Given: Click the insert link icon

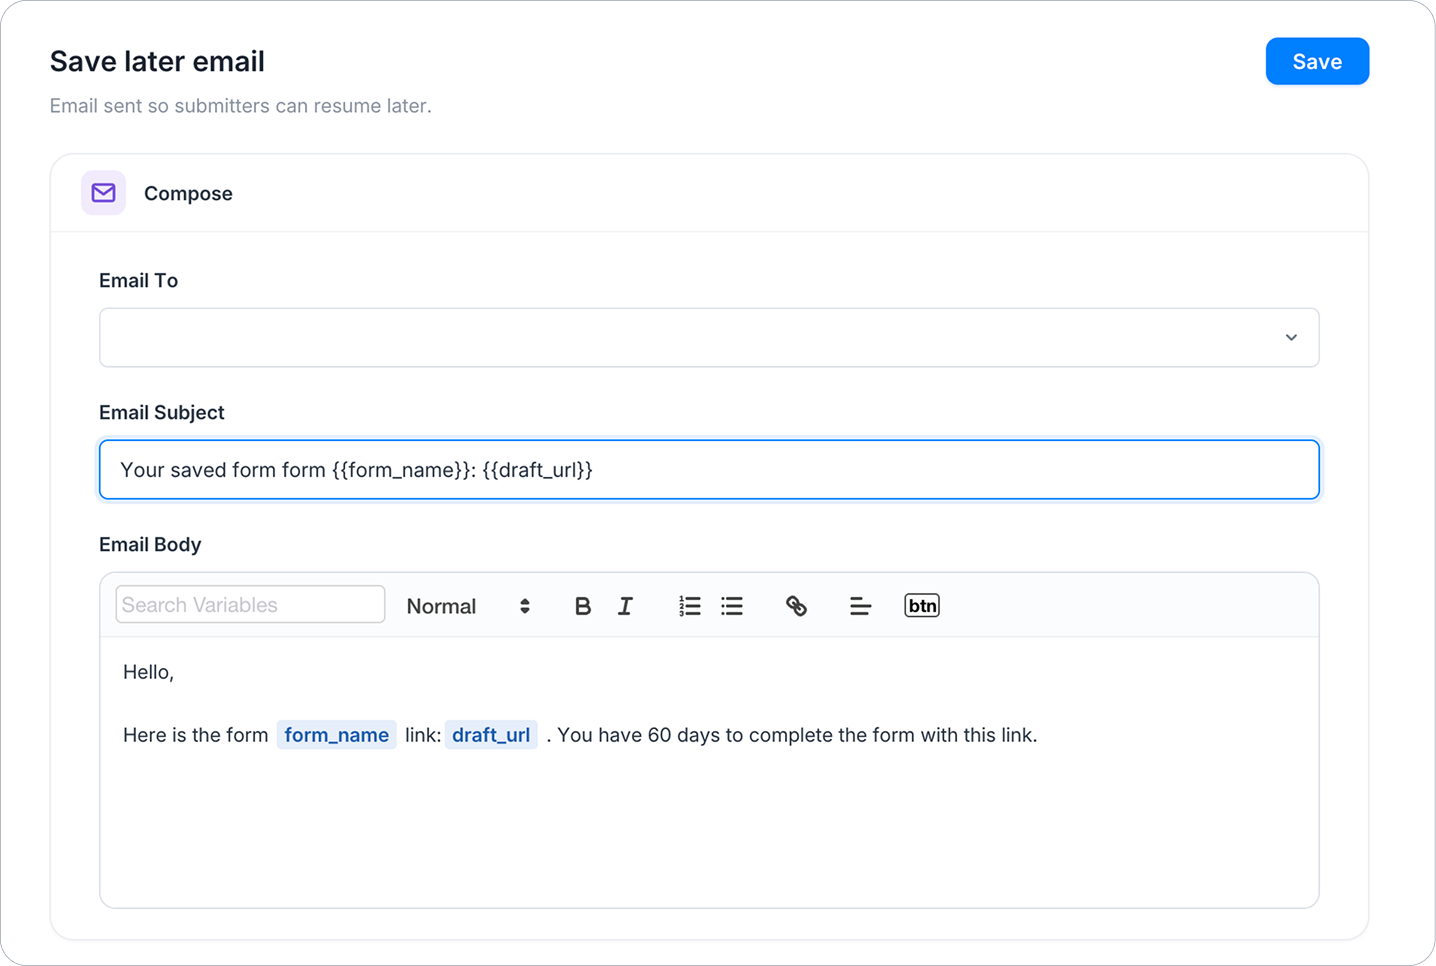Looking at the screenshot, I should pos(796,606).
